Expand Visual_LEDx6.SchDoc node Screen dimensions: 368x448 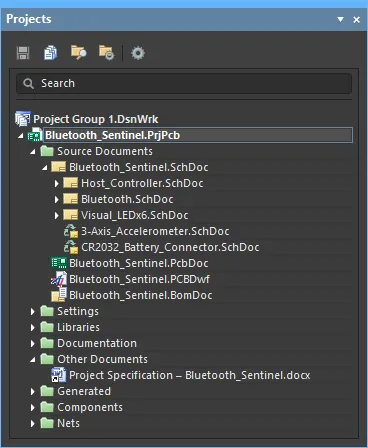57,215
